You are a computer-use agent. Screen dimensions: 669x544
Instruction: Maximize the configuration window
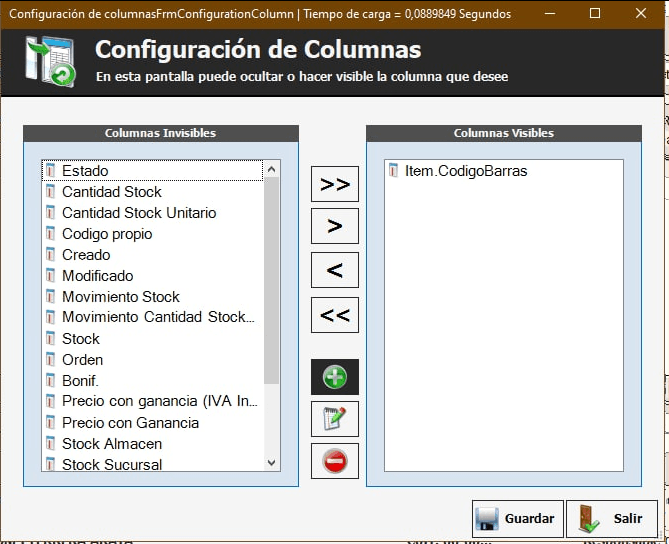pos(595,14)
